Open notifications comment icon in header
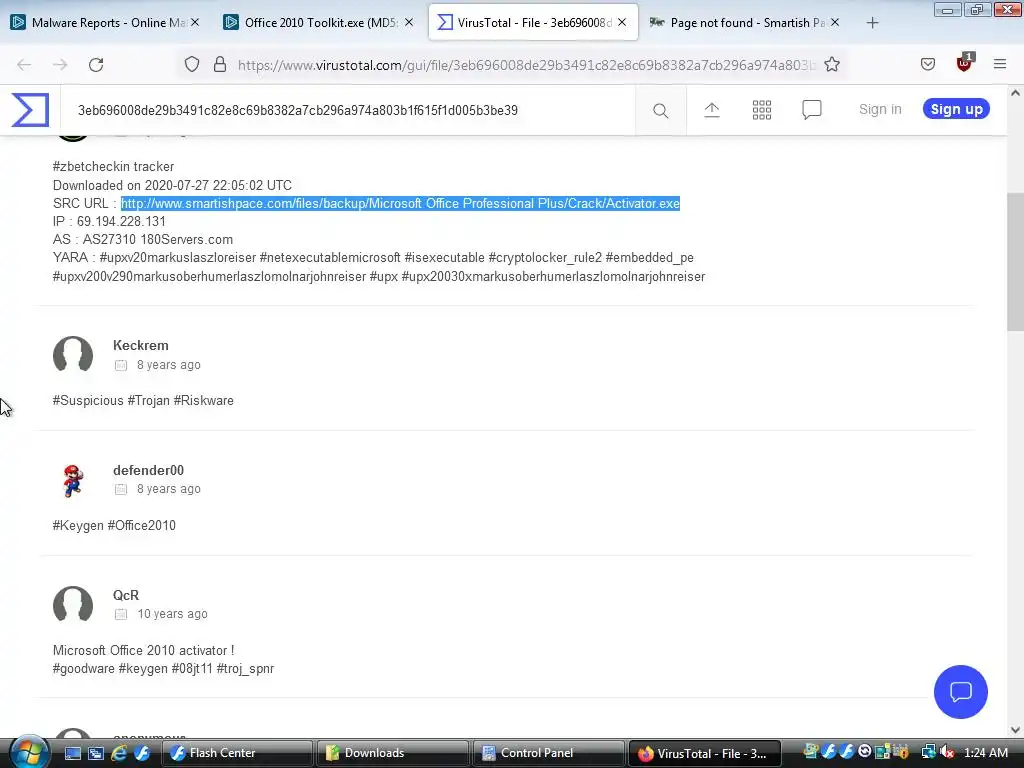 point(812,110)
